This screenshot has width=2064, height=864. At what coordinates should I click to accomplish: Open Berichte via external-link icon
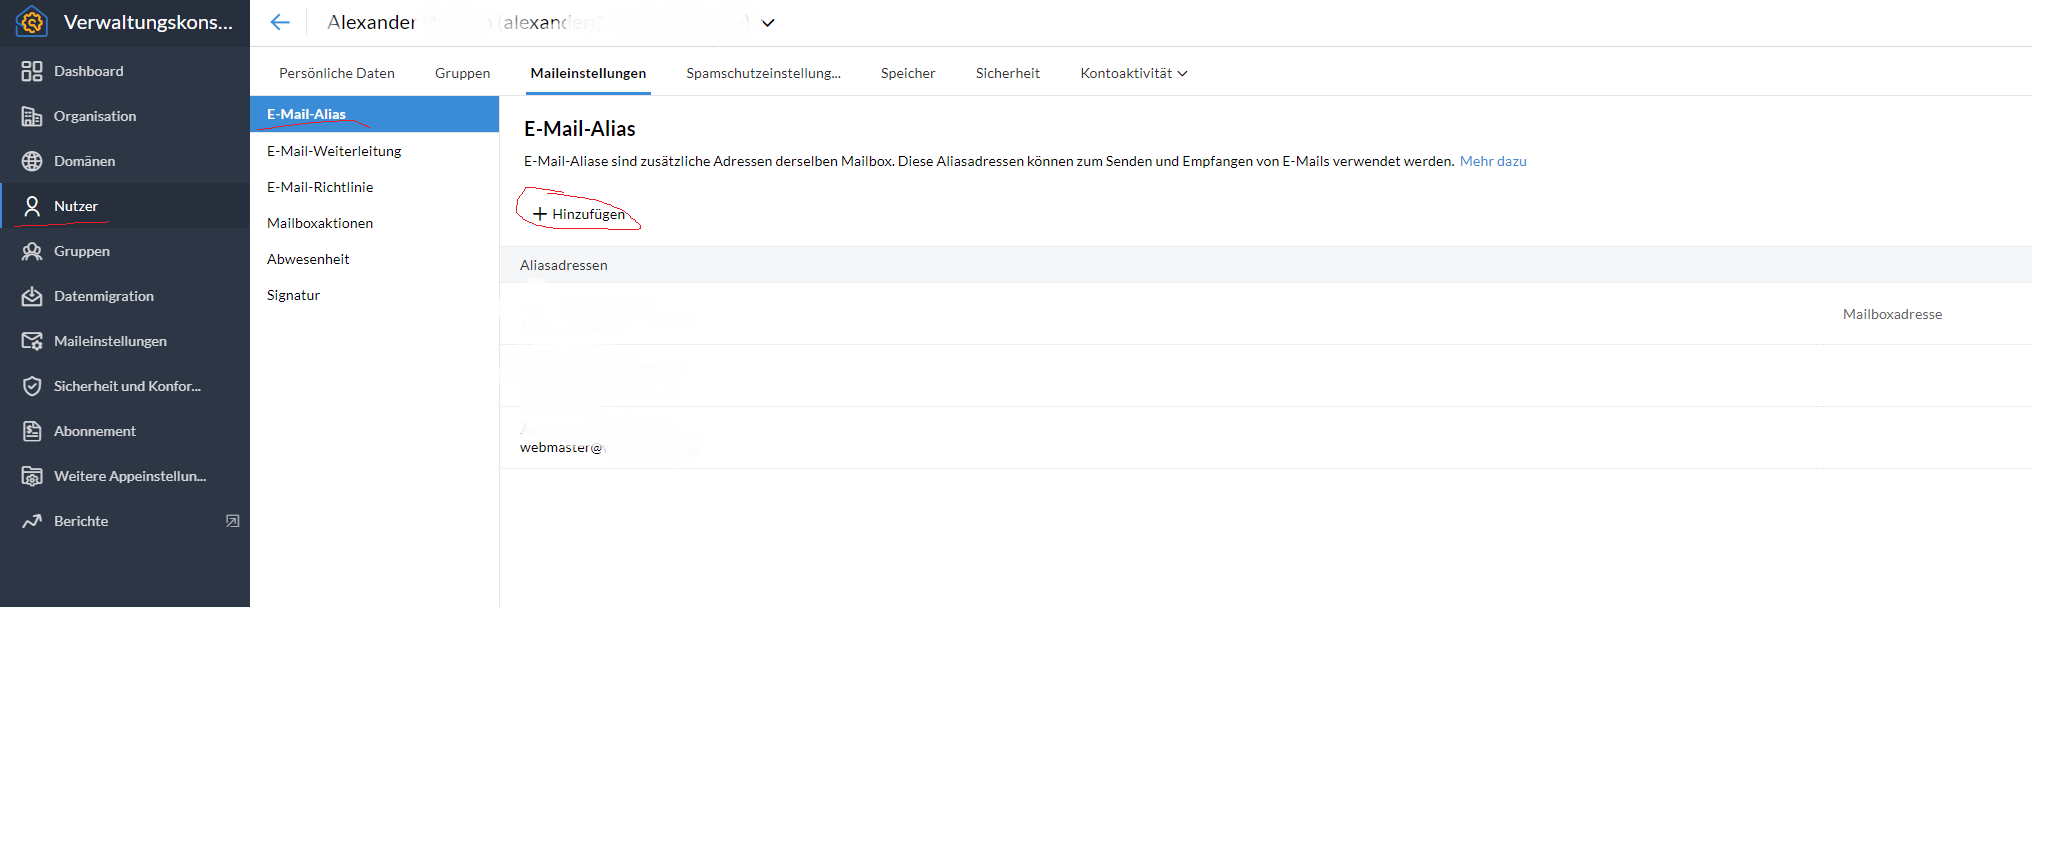233,521
